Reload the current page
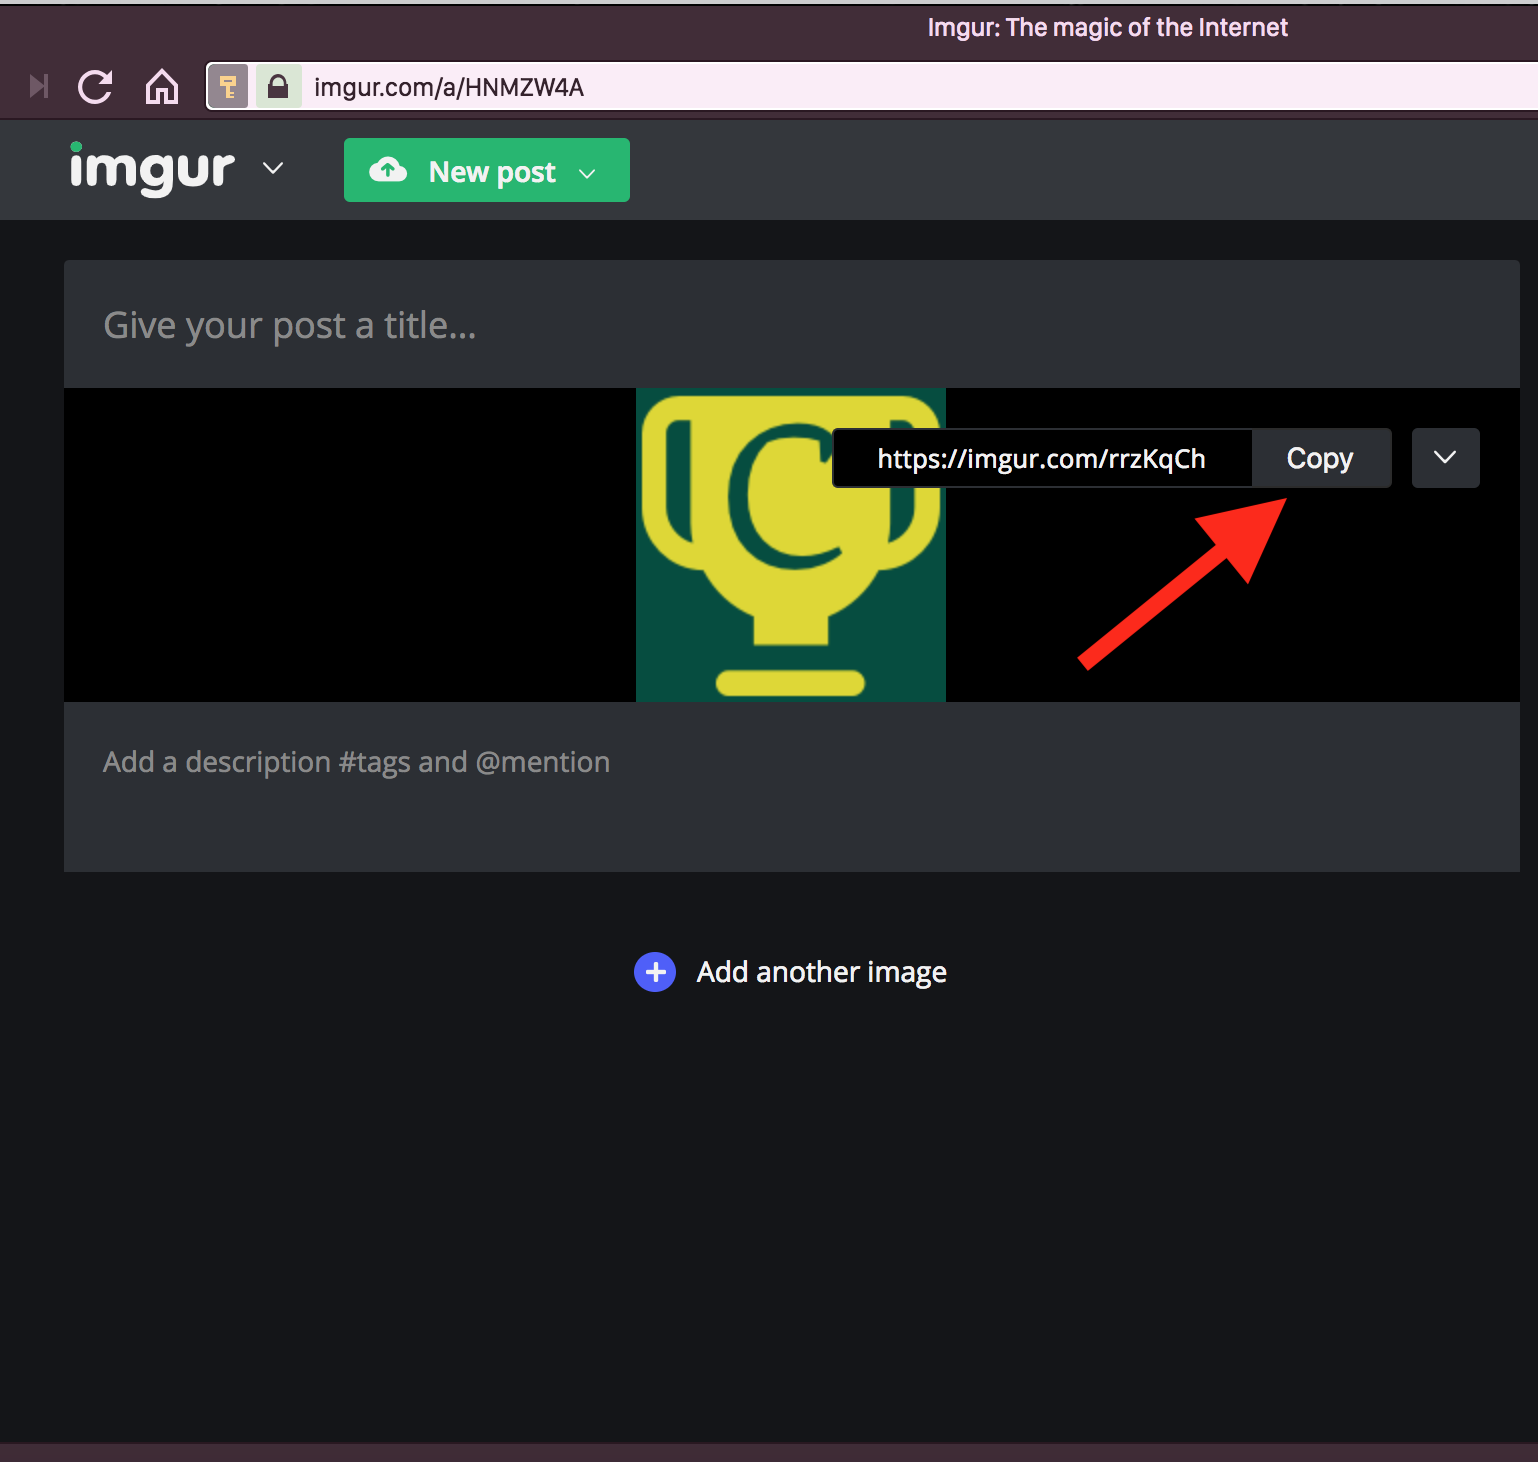The width and height of the screenshot is (1538, 1462). (x=94, y=87)
